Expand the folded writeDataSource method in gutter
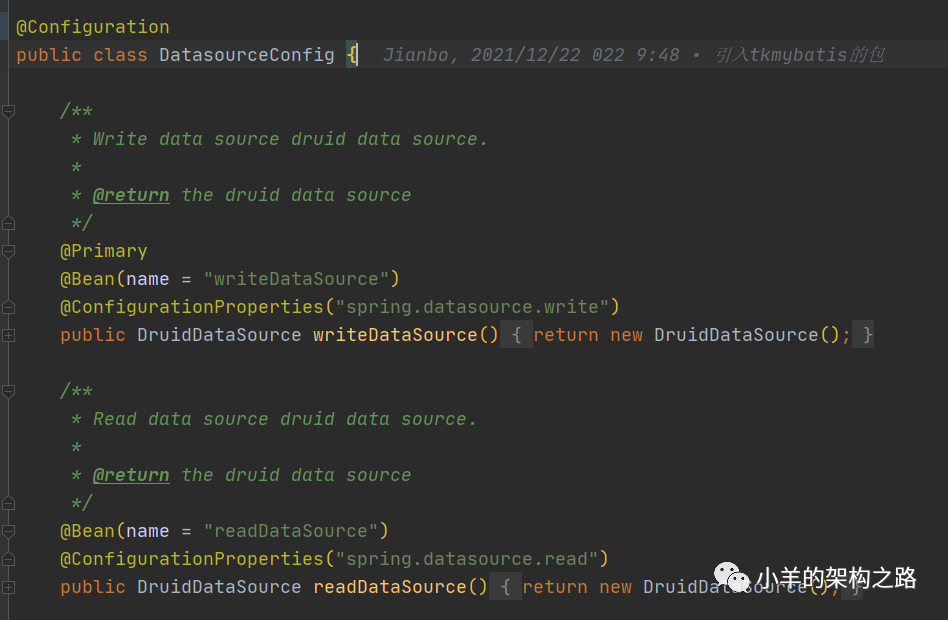The image size is (948, 620). tap(9, 335)
